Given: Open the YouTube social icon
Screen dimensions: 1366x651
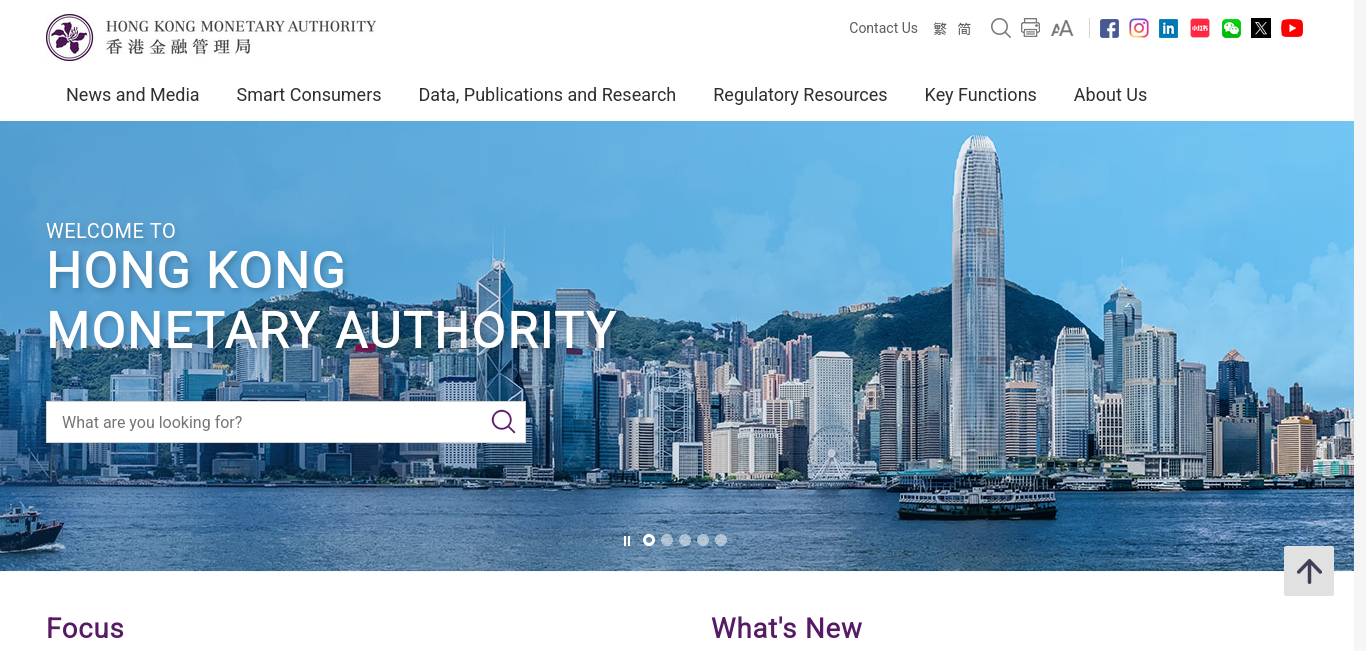Looking at the screenshot, I should point(1292,28).
